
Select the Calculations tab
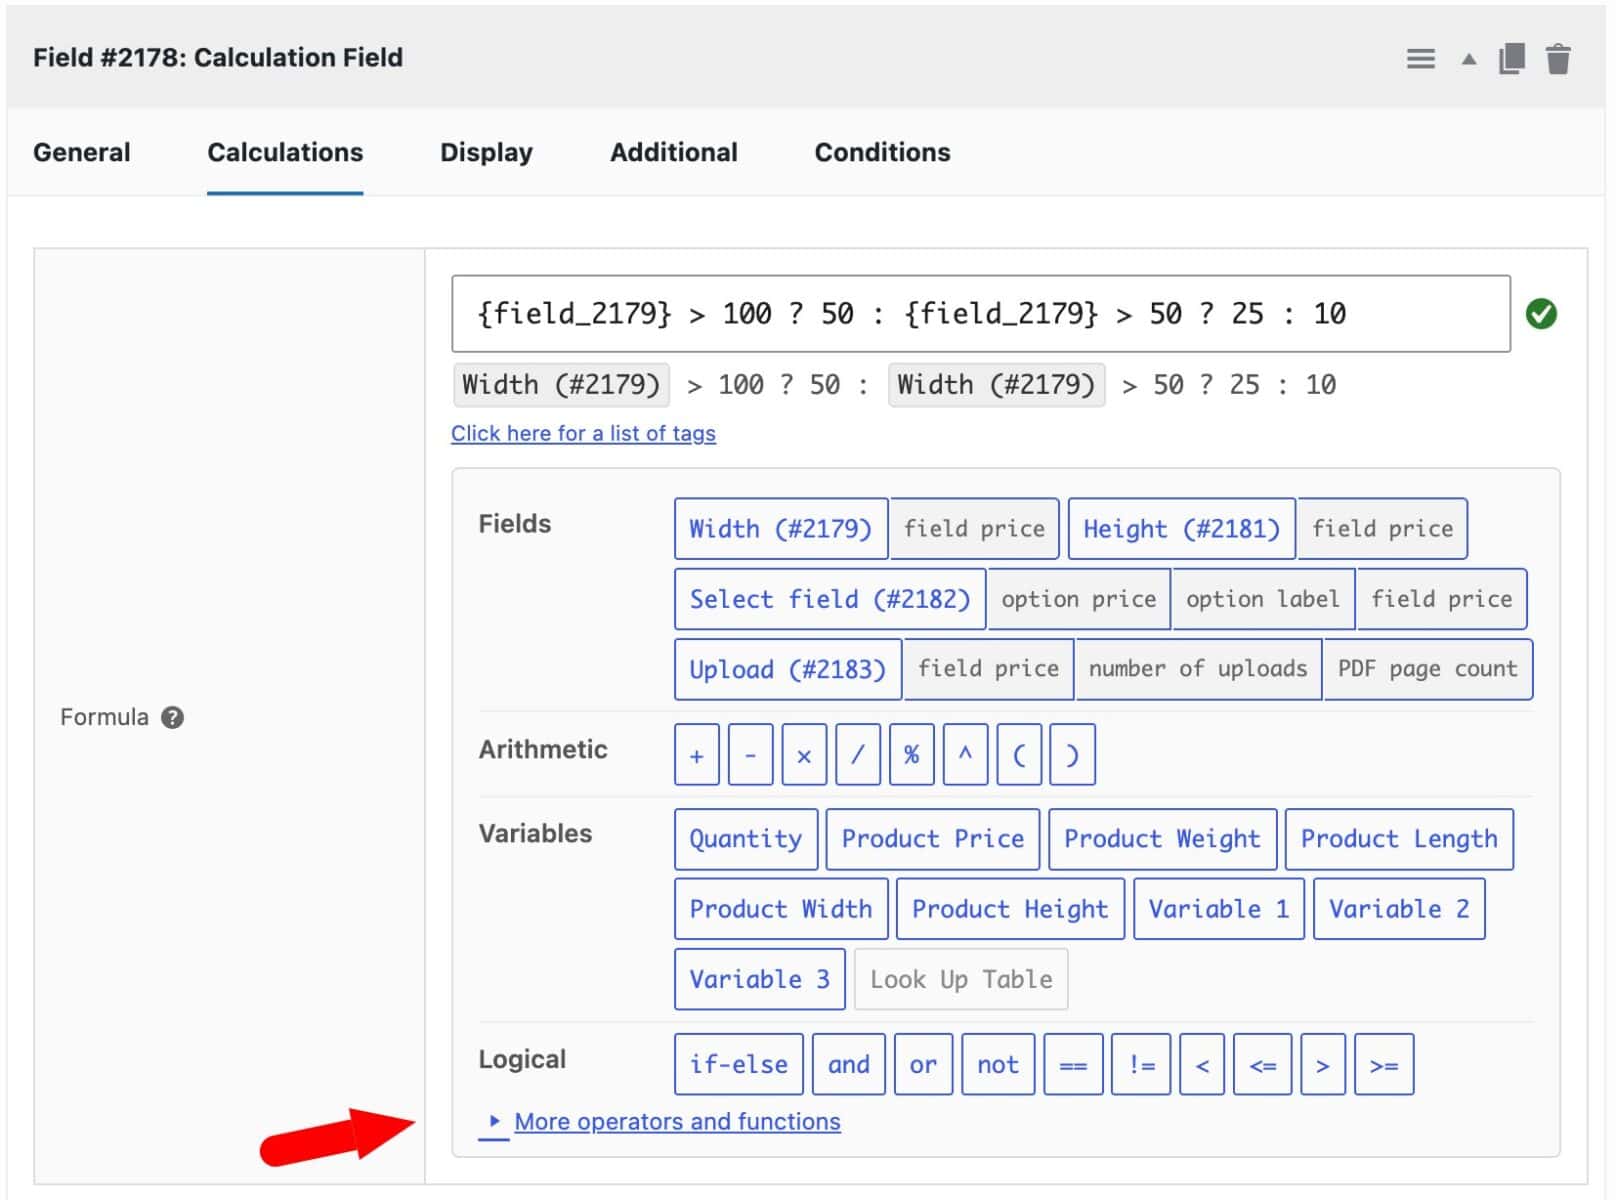point(285,152)
